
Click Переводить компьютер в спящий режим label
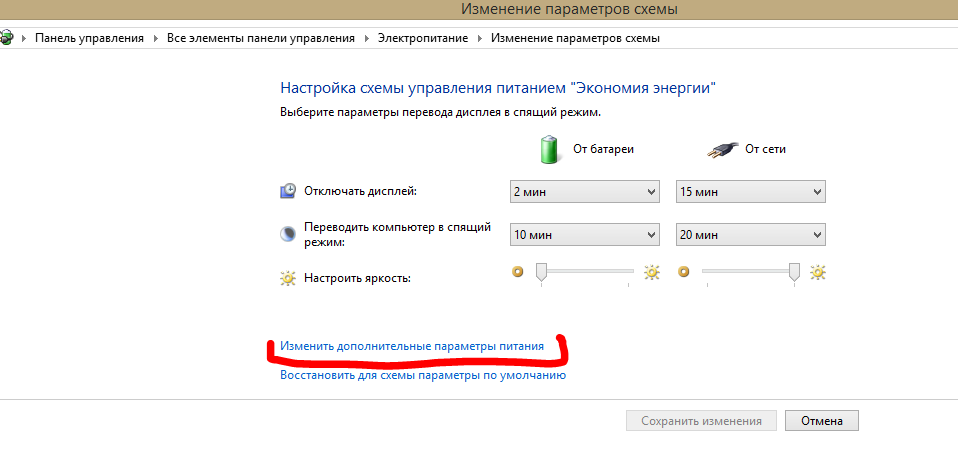[x=398, y=235]
